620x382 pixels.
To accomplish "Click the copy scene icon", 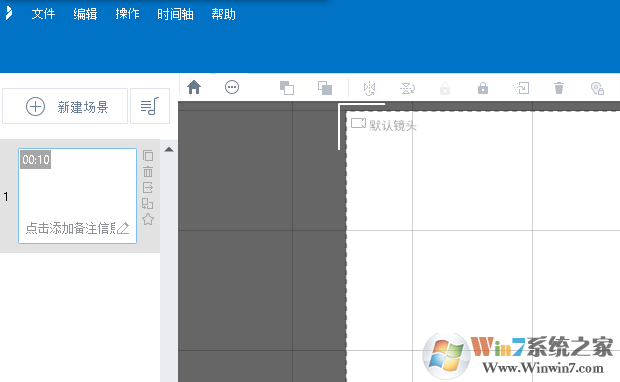I will tap(148, 155).
